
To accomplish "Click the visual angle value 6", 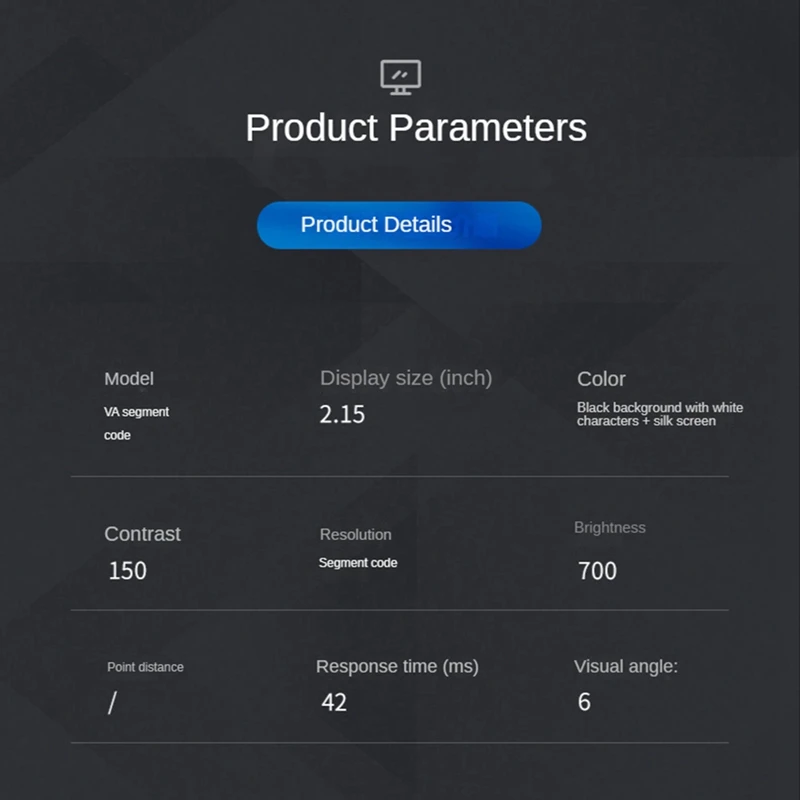I will (x=584, y=702).
